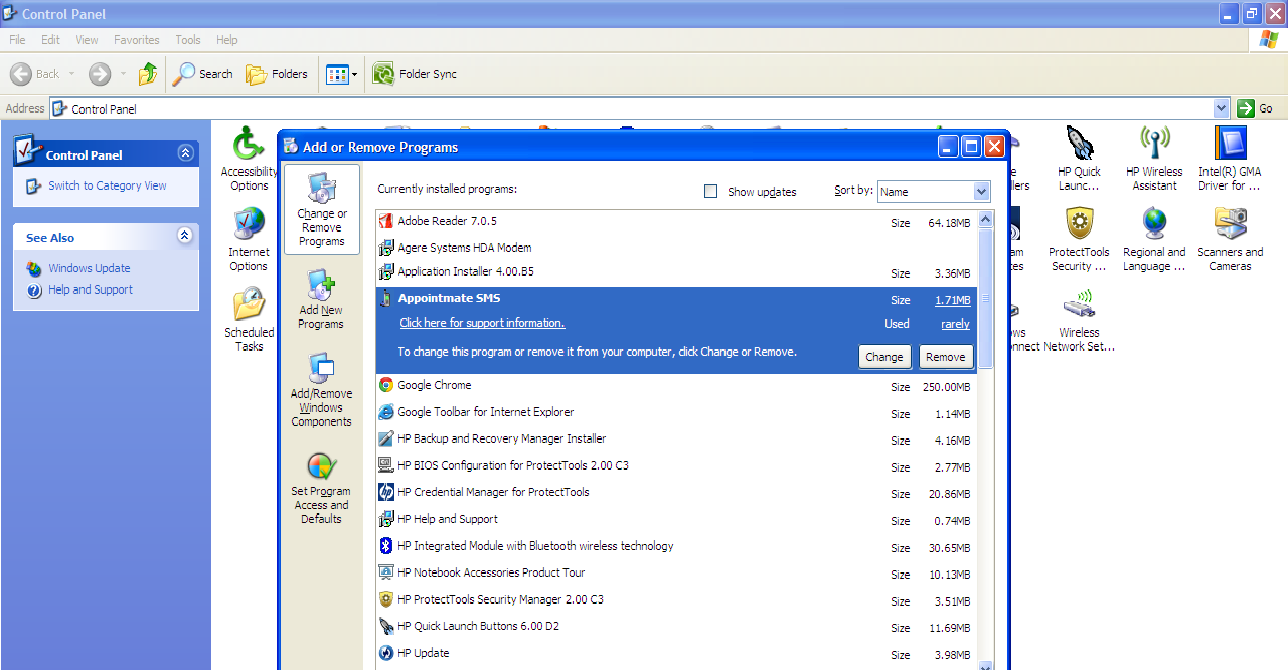
Task: Select the Google Chrome program entry
Action: point(676,386)
